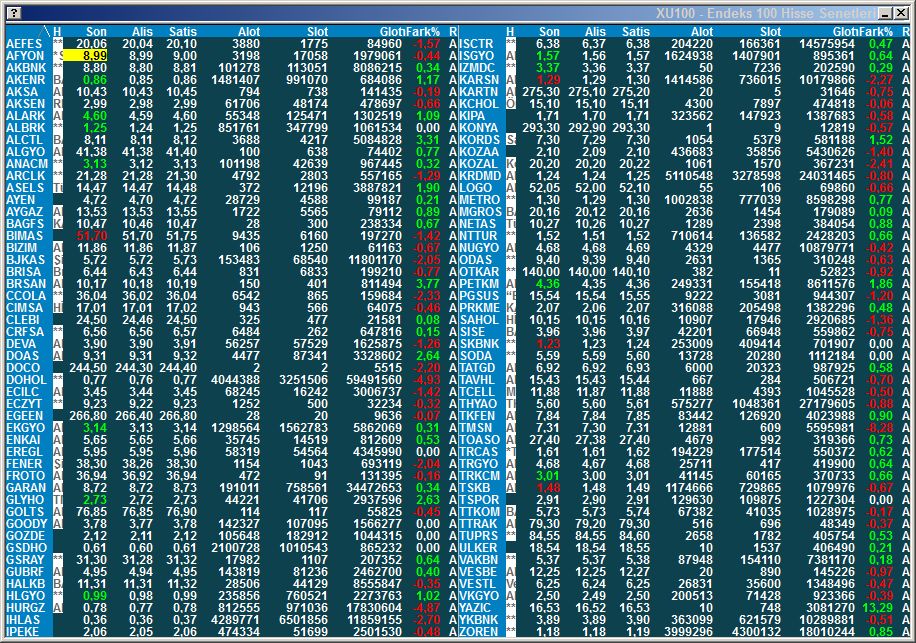The image size is (916, 643).
Task: Click the Alis header above AEFES row
Action: [142, 32]
